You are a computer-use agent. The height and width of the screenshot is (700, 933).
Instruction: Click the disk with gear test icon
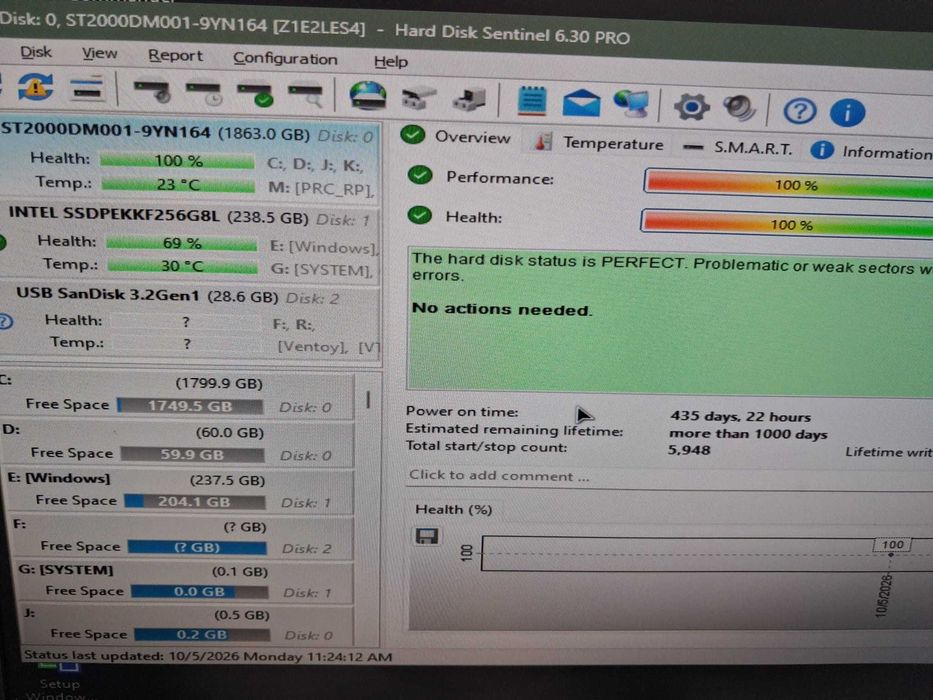(152, 91)
